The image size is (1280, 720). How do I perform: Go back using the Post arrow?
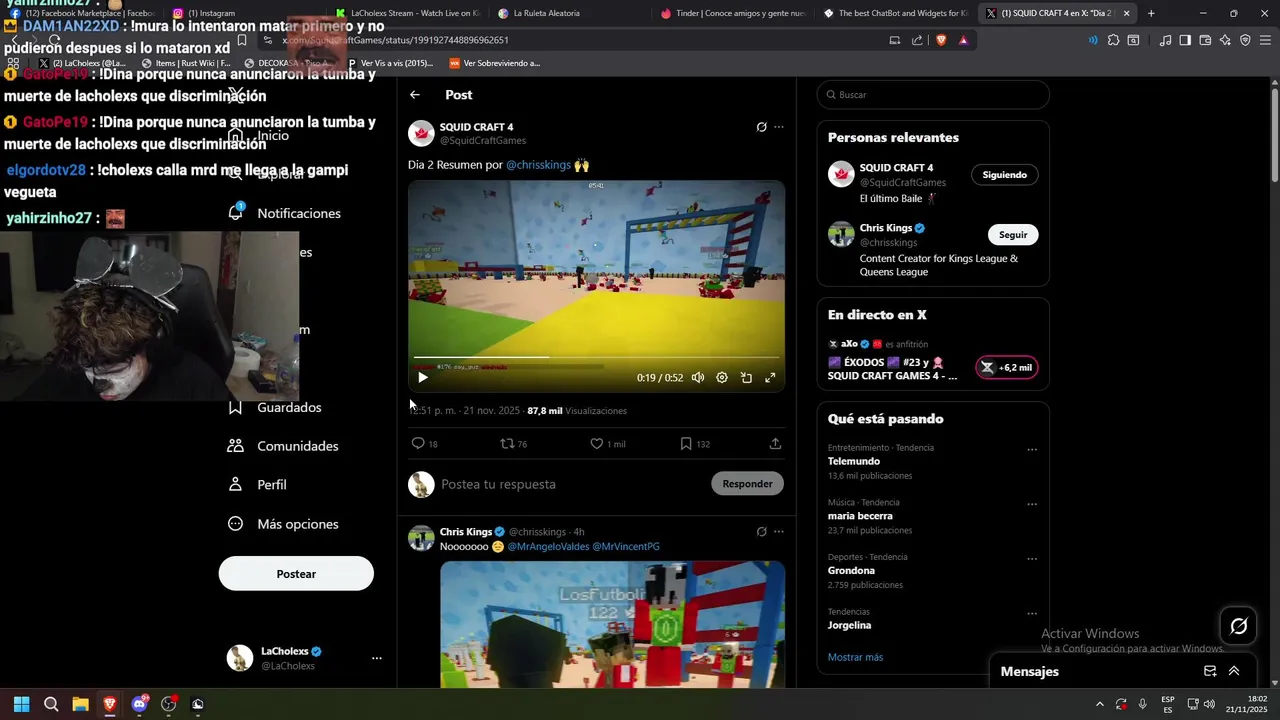click(415, 95)
